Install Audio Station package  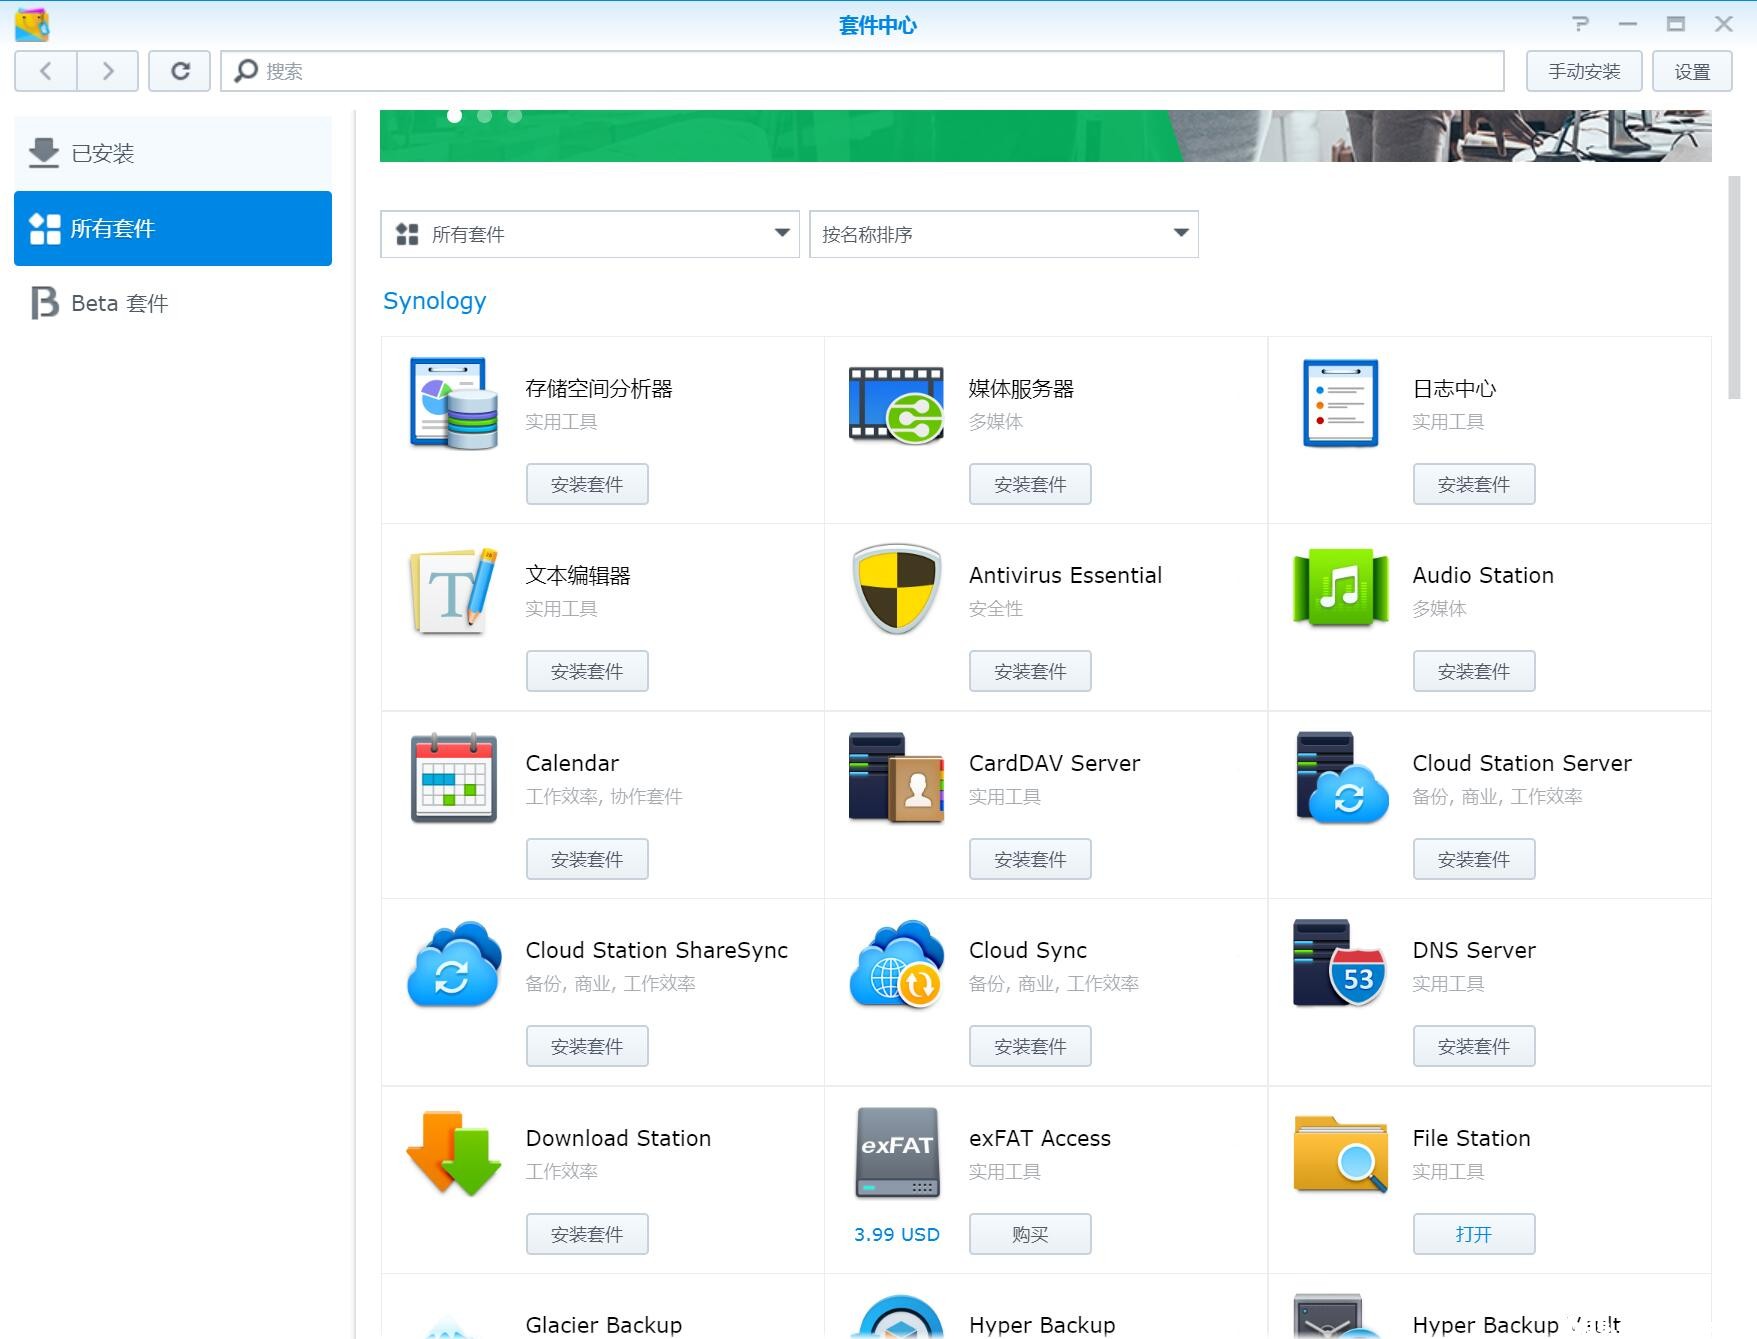1474,671
